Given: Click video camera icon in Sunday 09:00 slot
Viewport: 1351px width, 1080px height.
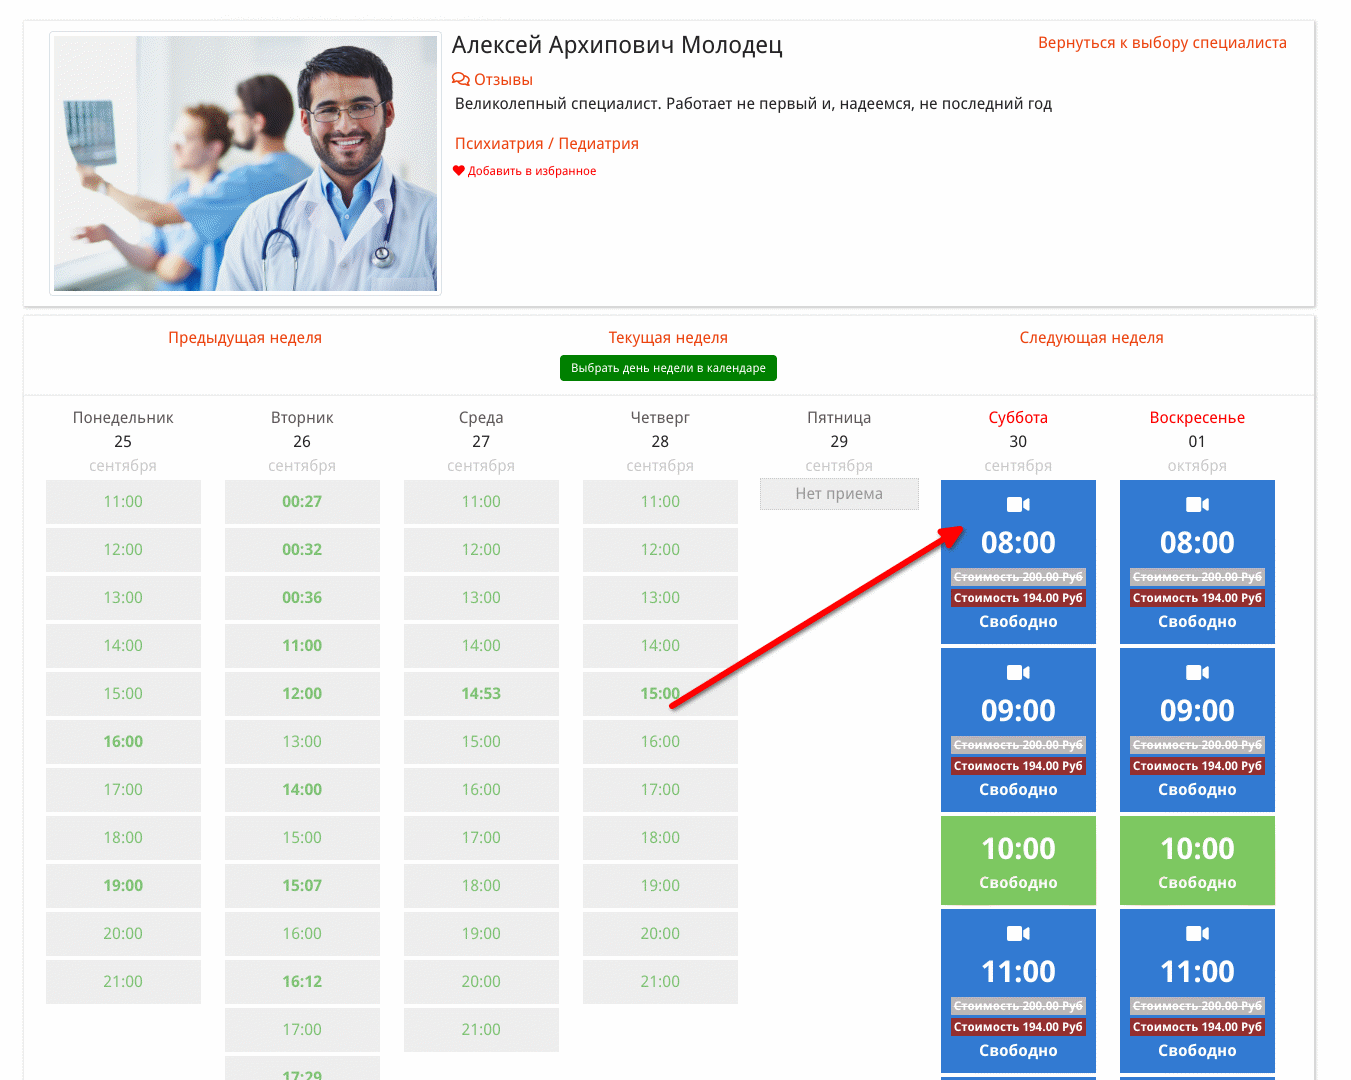Looking at the screenshot, I should [x=1197, y=673].
